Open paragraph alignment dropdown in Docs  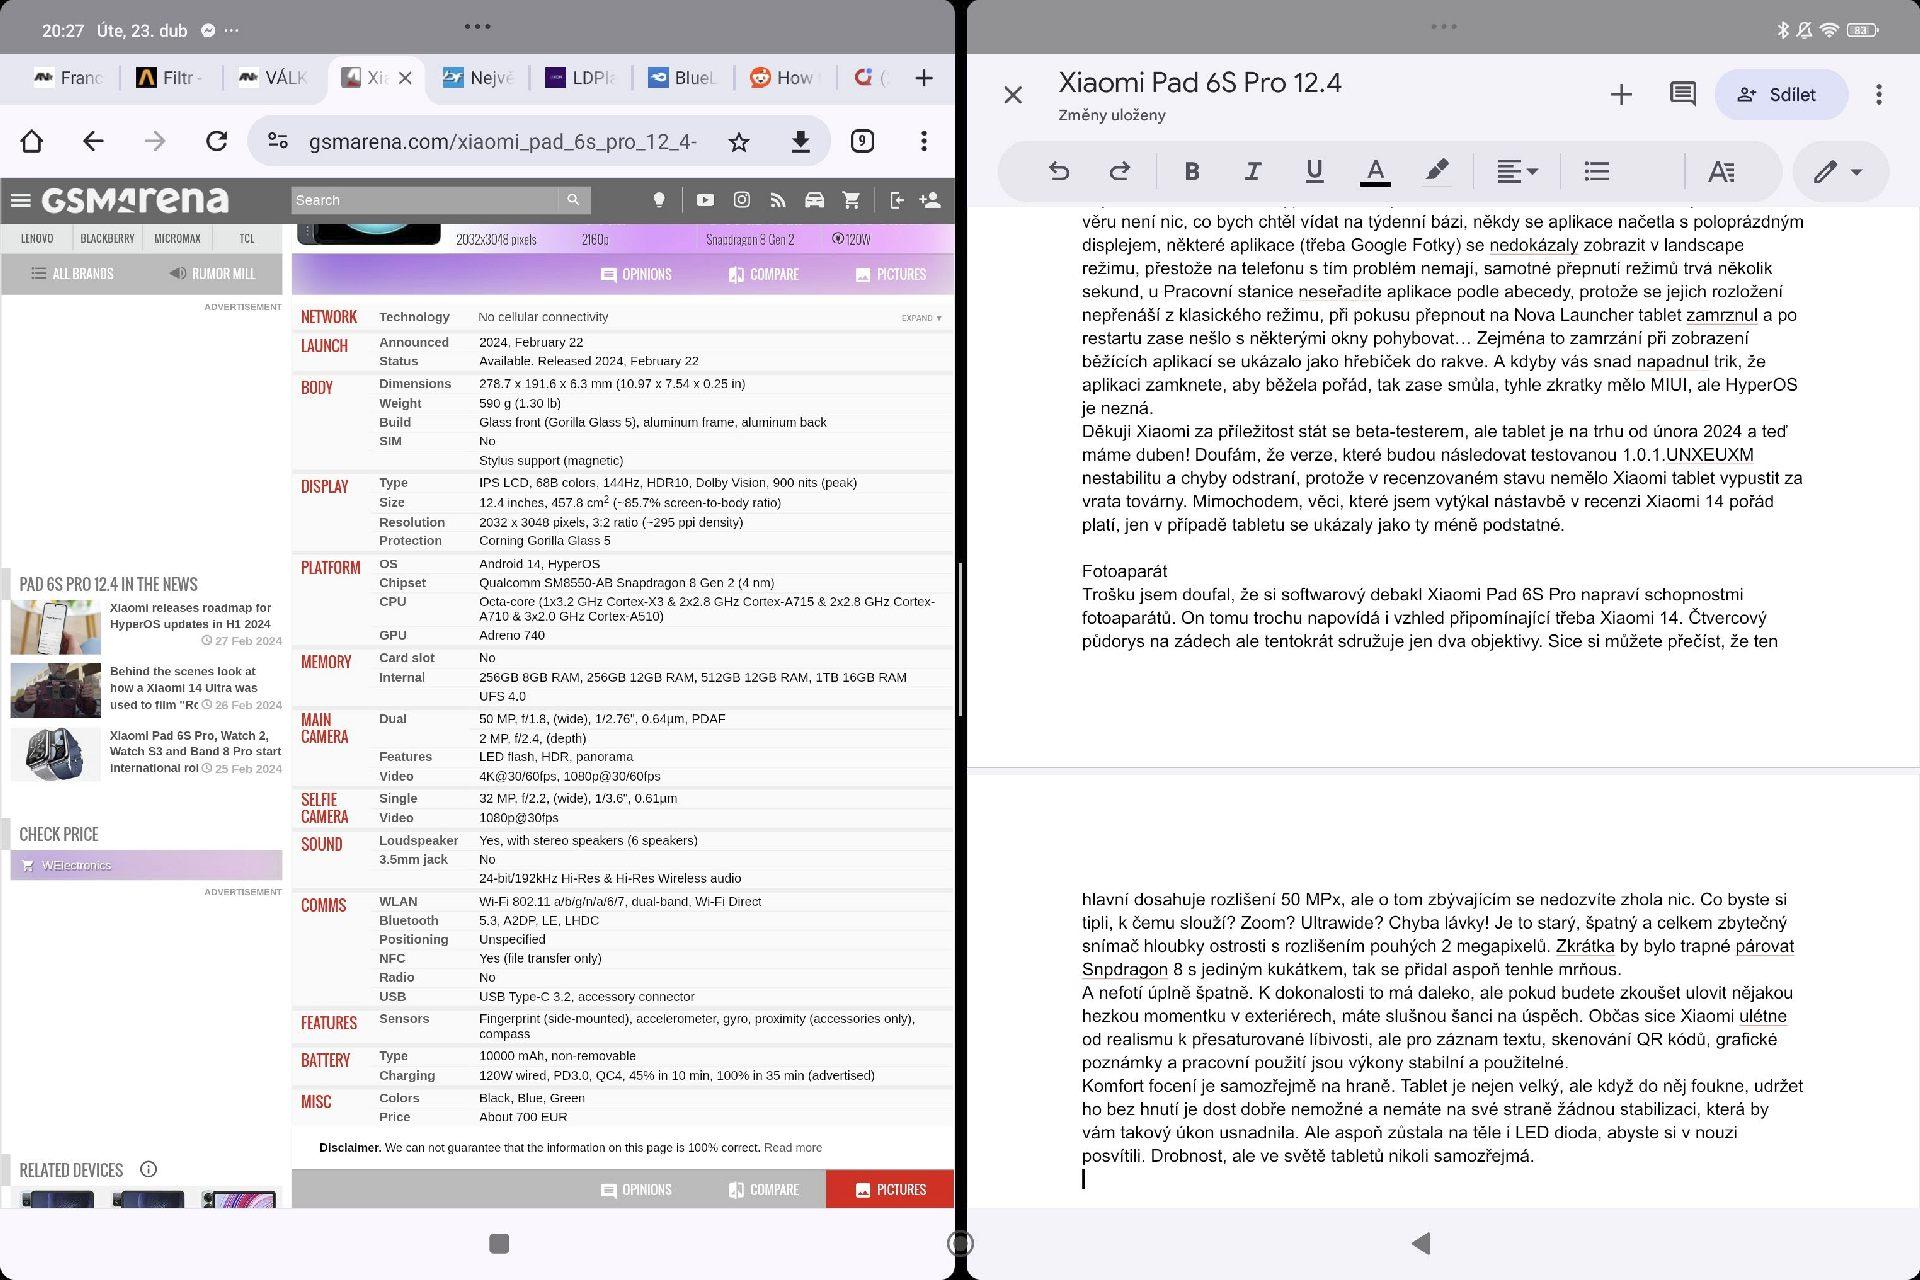1516,171
